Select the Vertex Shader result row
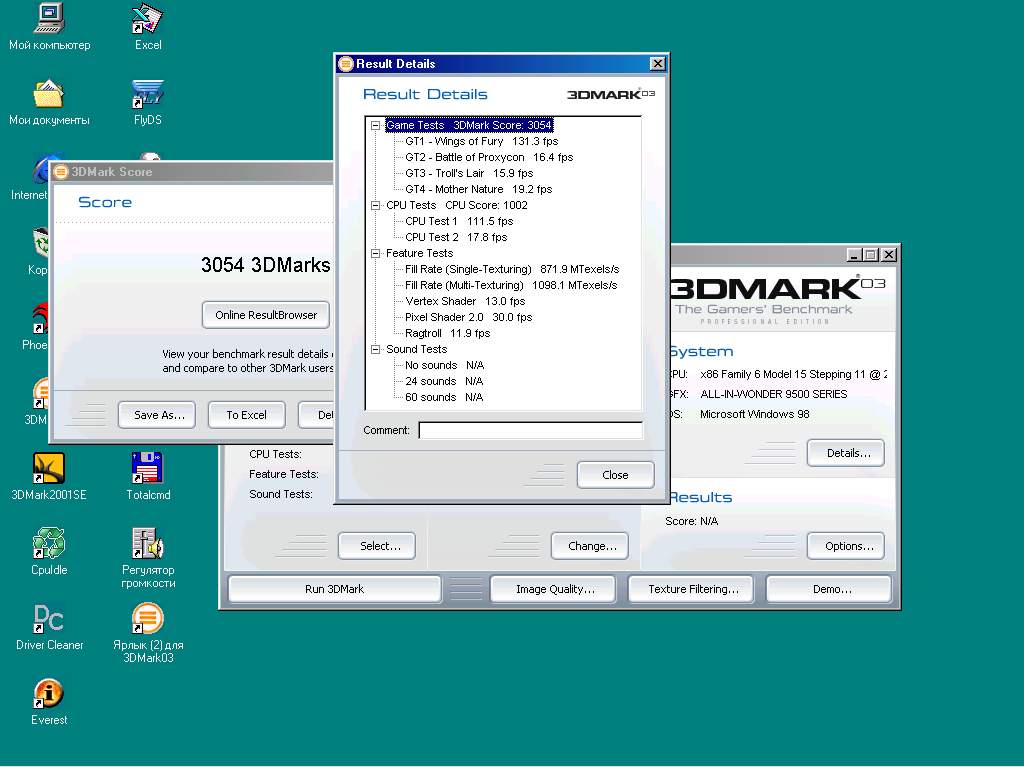Image resolution: width=1024 pixels, height=768 pixels. [465, 301]
